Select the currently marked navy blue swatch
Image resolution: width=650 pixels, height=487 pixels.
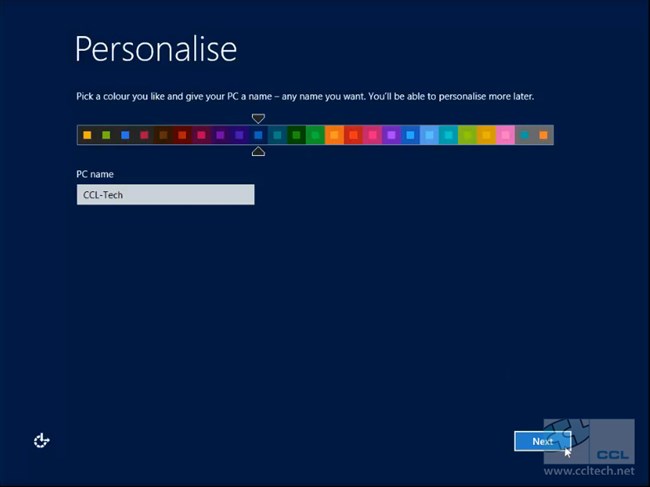258,135
